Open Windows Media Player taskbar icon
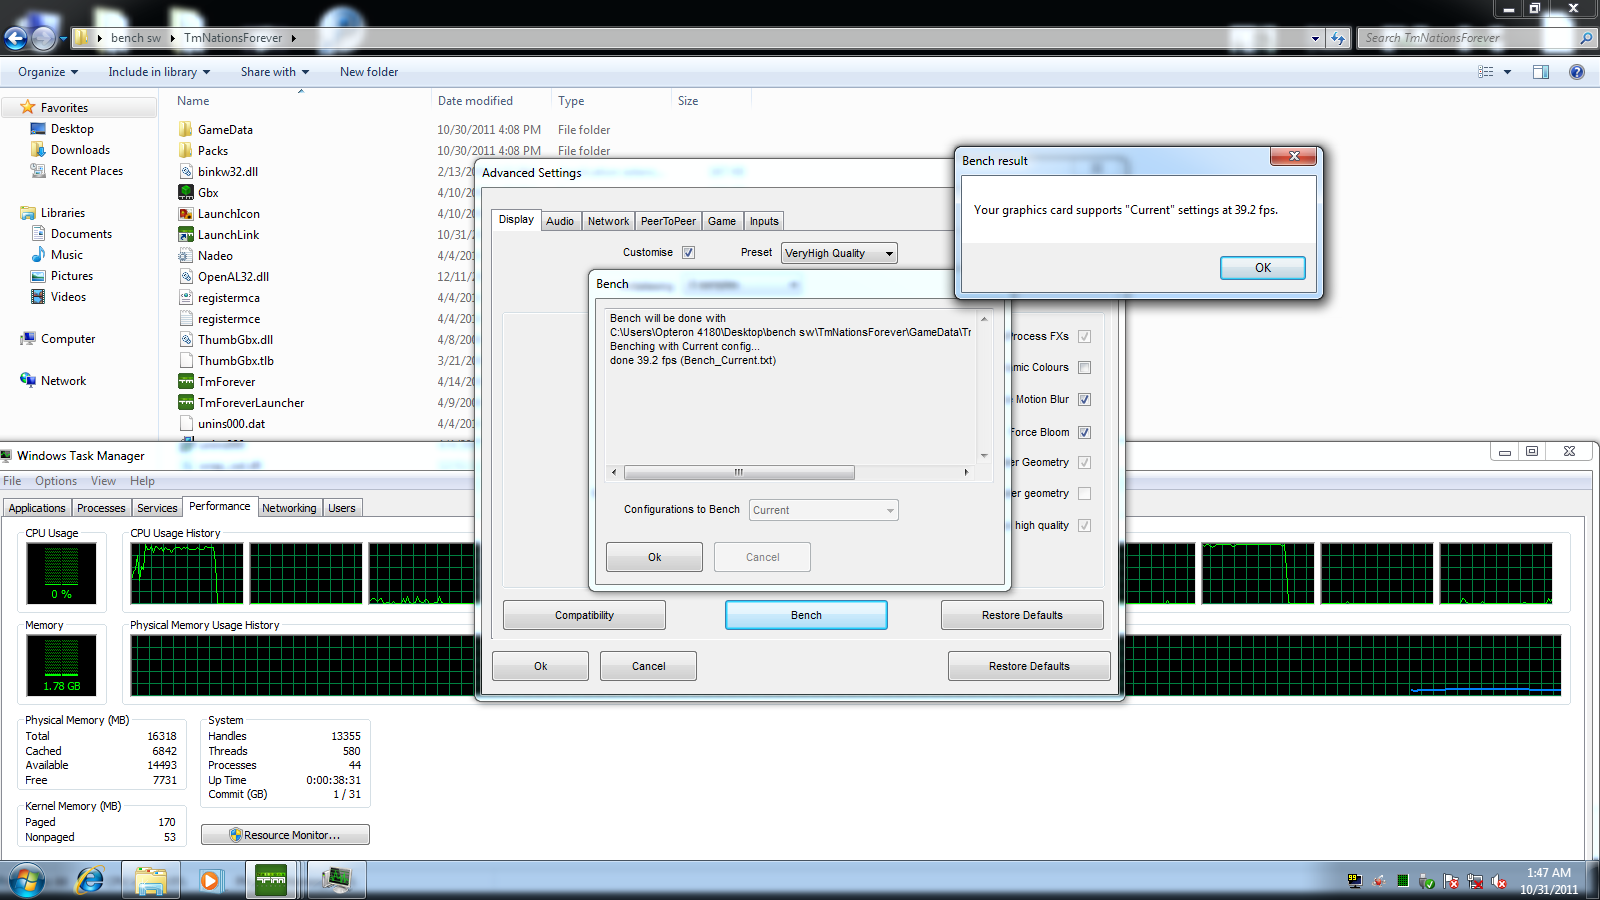 (210, 880)
